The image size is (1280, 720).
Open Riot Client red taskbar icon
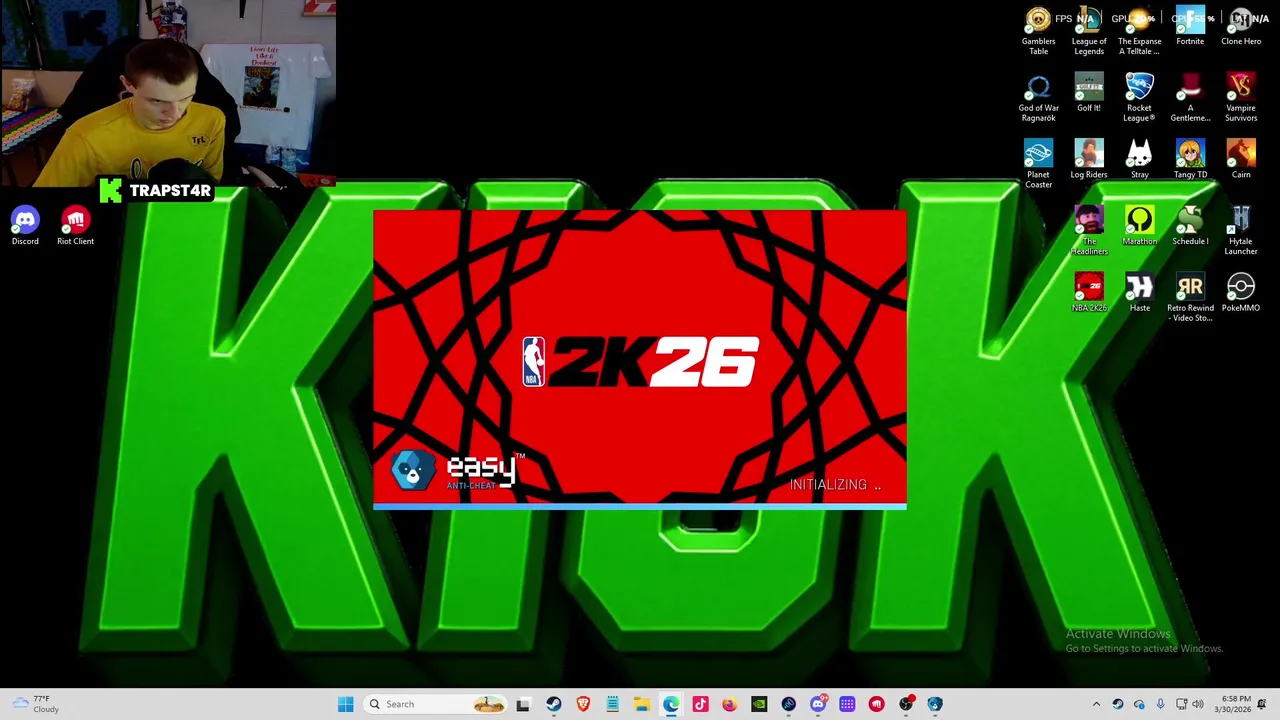tap(877, 704)
